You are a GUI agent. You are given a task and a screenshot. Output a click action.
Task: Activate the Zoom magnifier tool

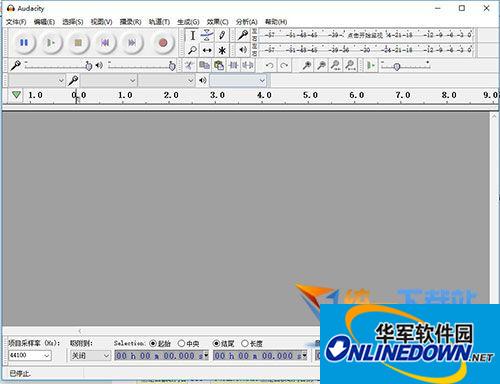click(x=192, y=50)
